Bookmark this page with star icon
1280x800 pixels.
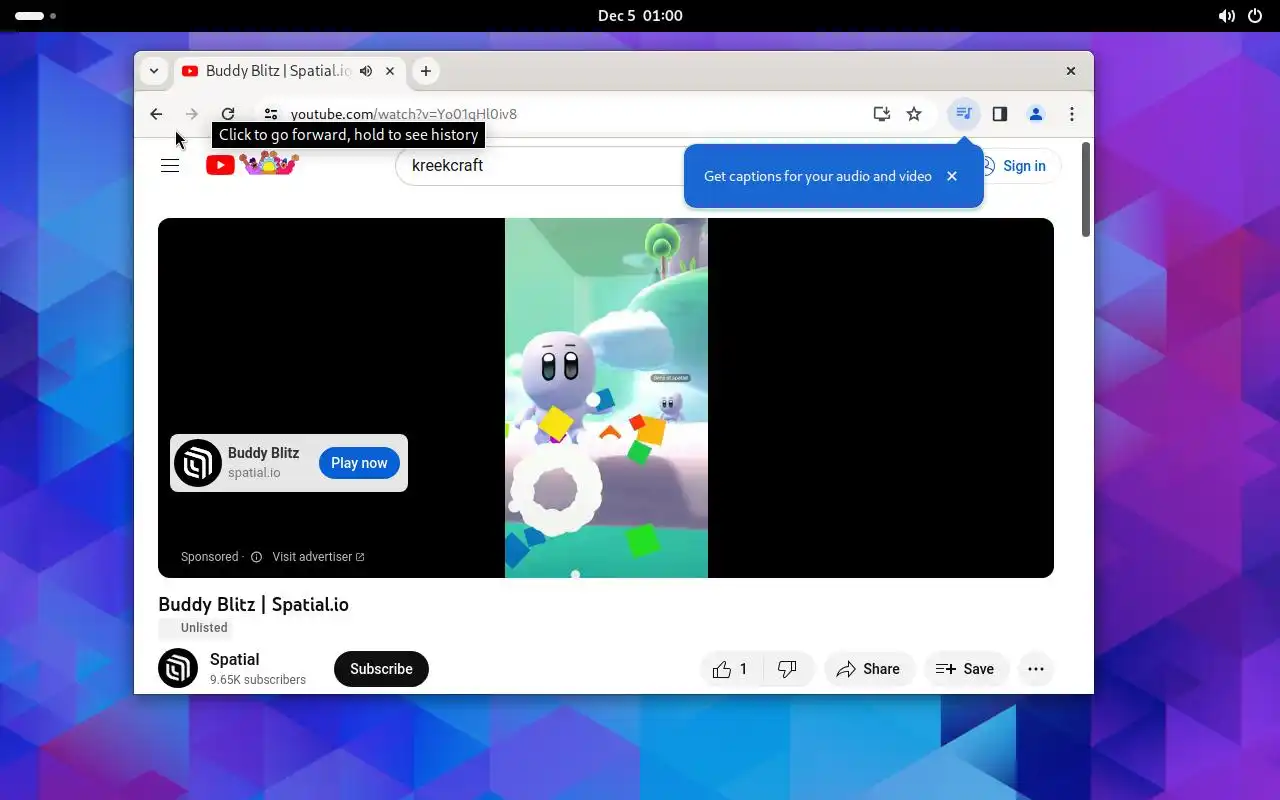[x=914, y=114]
